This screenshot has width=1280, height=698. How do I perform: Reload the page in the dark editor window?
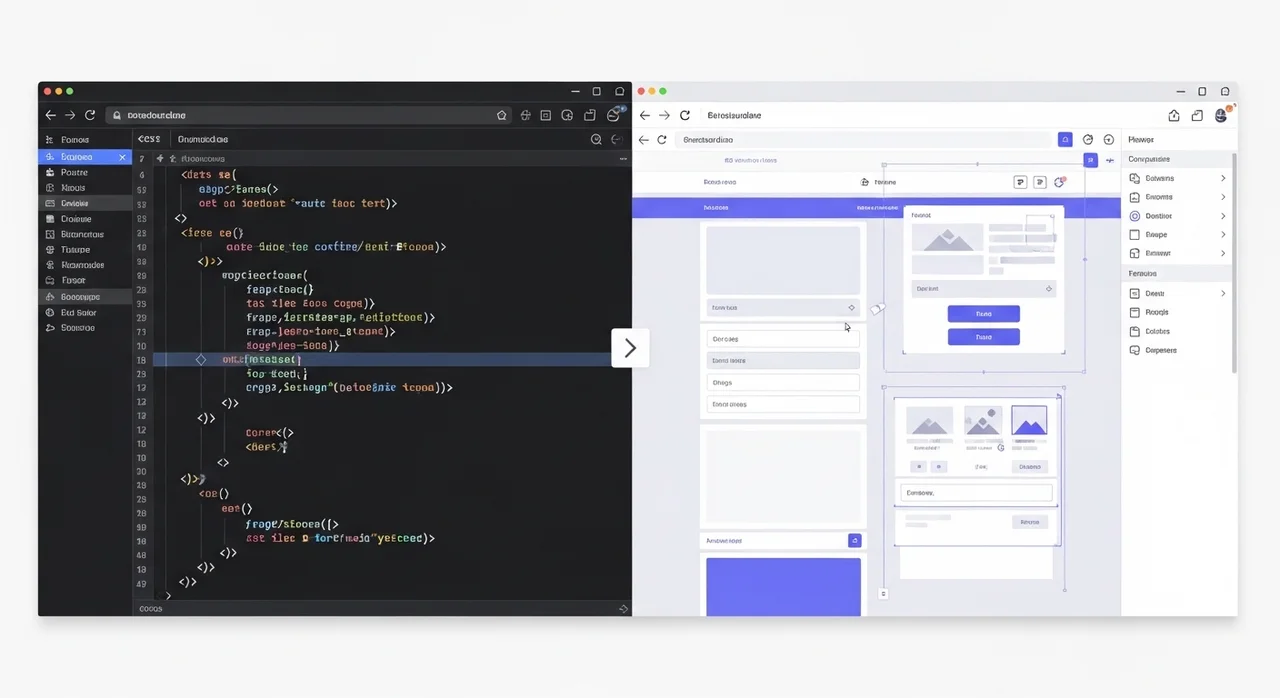90,115
